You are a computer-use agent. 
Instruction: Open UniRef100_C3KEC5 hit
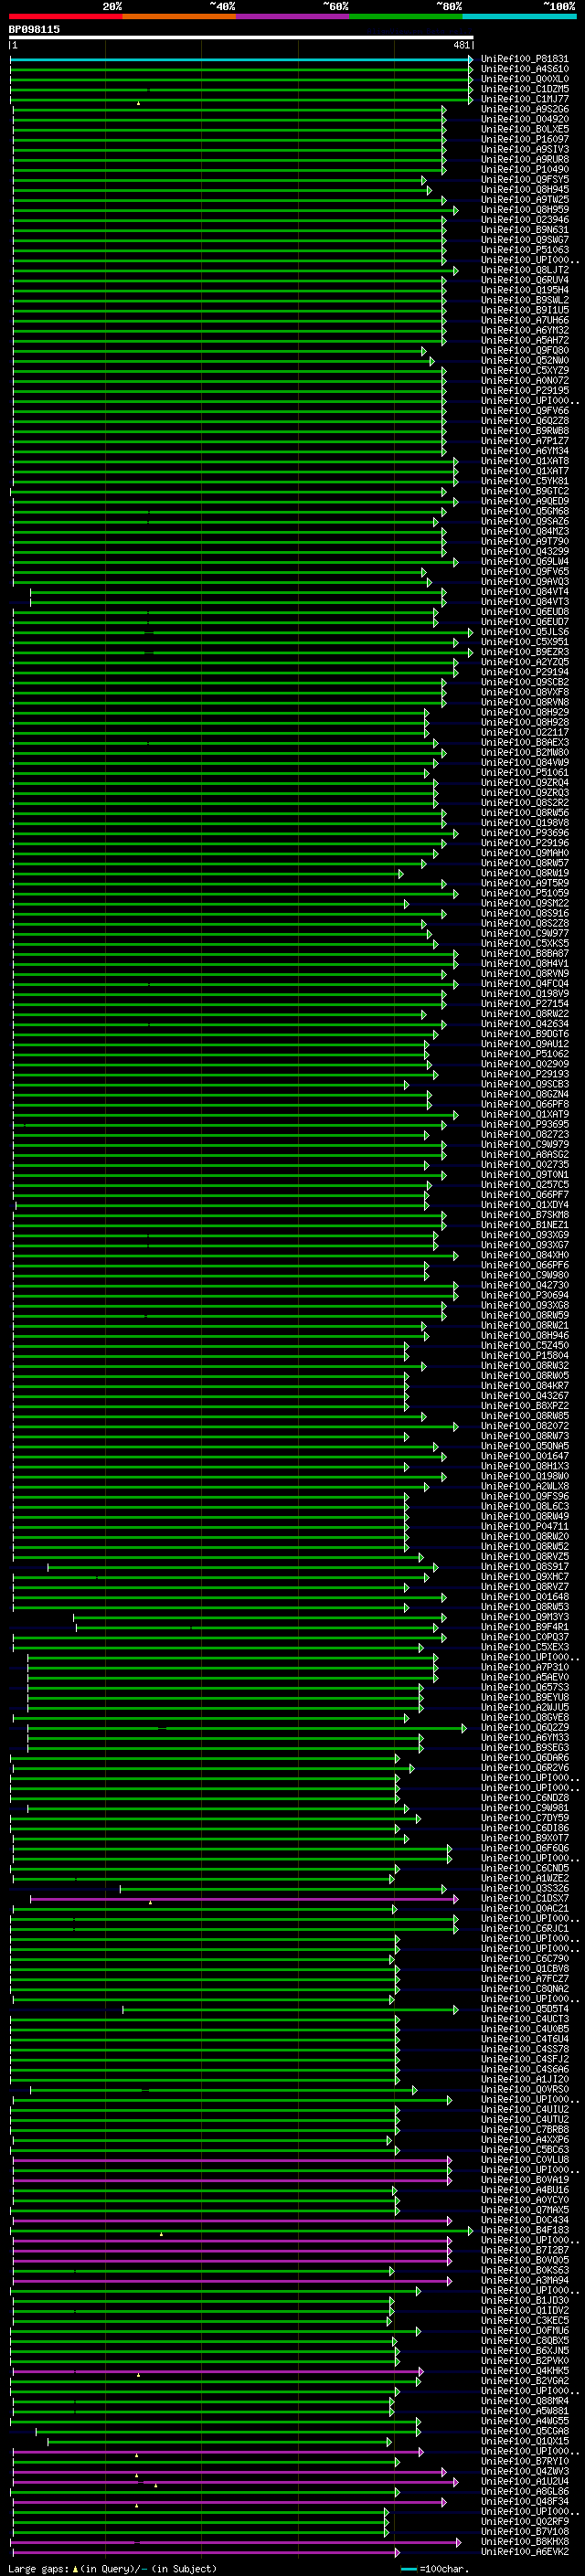click(525, 2320)
